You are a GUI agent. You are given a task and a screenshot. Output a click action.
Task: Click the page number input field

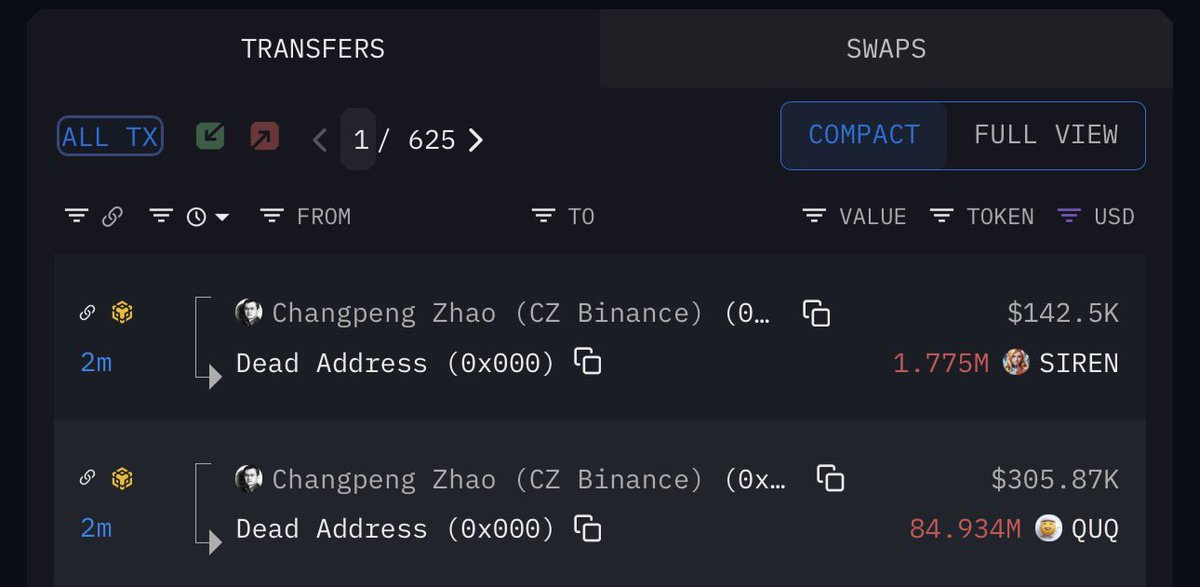[x=359, y=140]
